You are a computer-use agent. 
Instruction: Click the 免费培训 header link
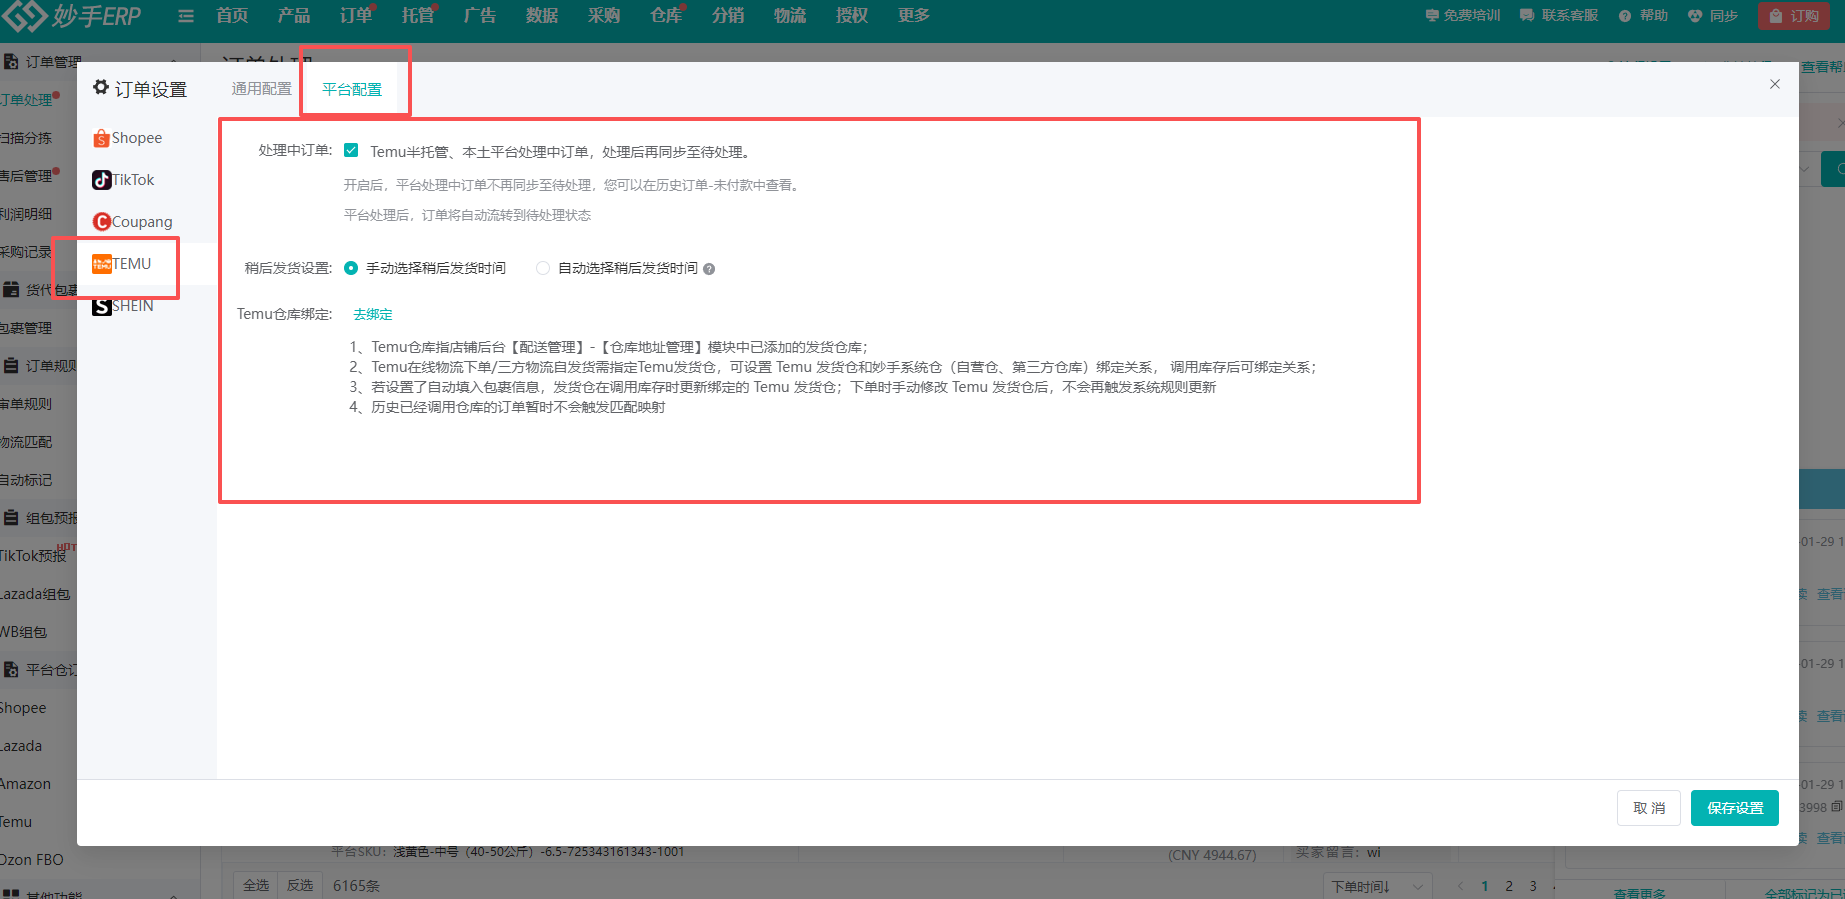click(x=1463, y=16)
